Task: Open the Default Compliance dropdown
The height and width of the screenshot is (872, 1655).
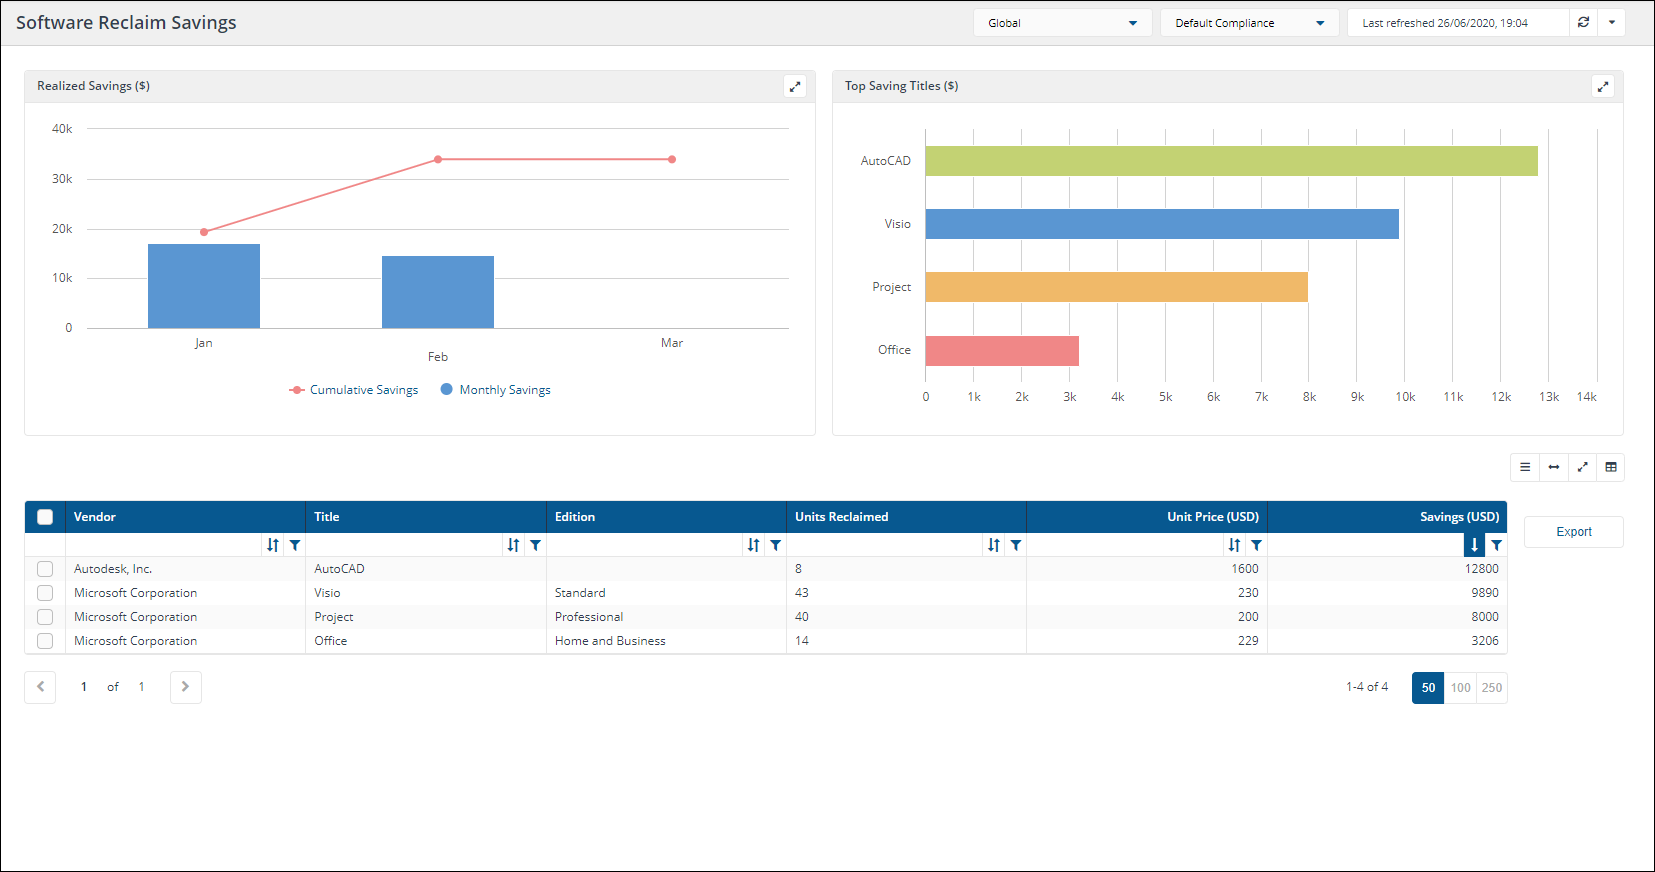Action: tap(1248, 23)
